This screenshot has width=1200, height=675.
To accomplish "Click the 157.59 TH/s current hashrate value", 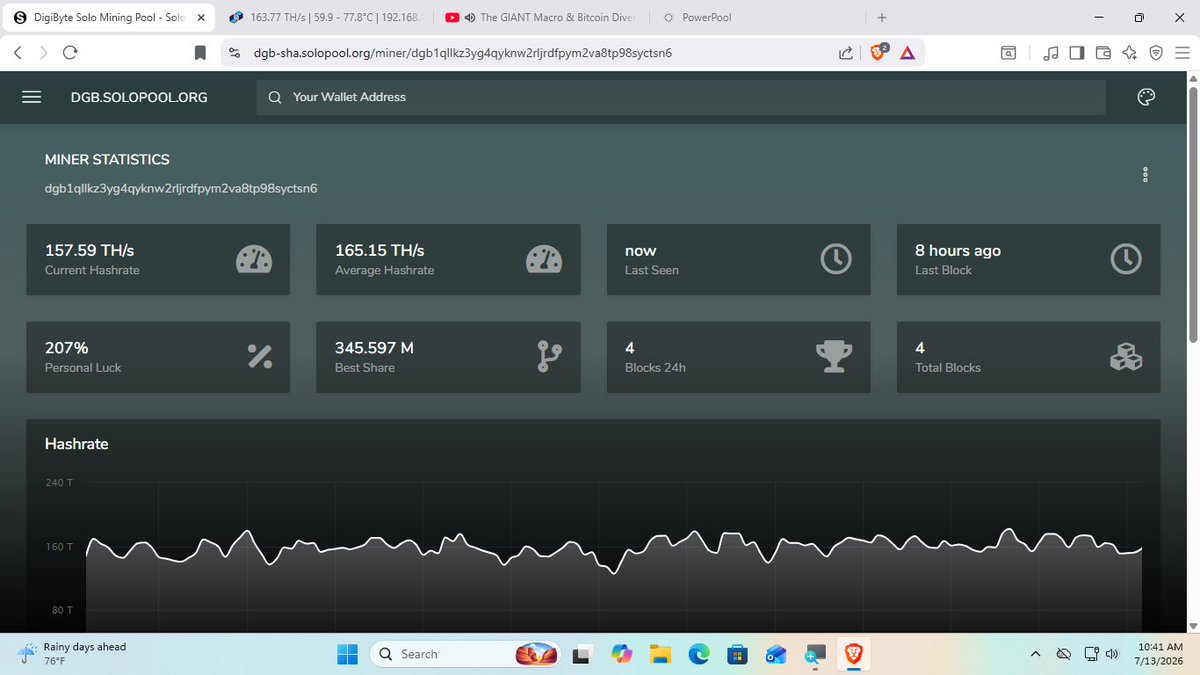I will pyautogui.click(x=90, y=250).
